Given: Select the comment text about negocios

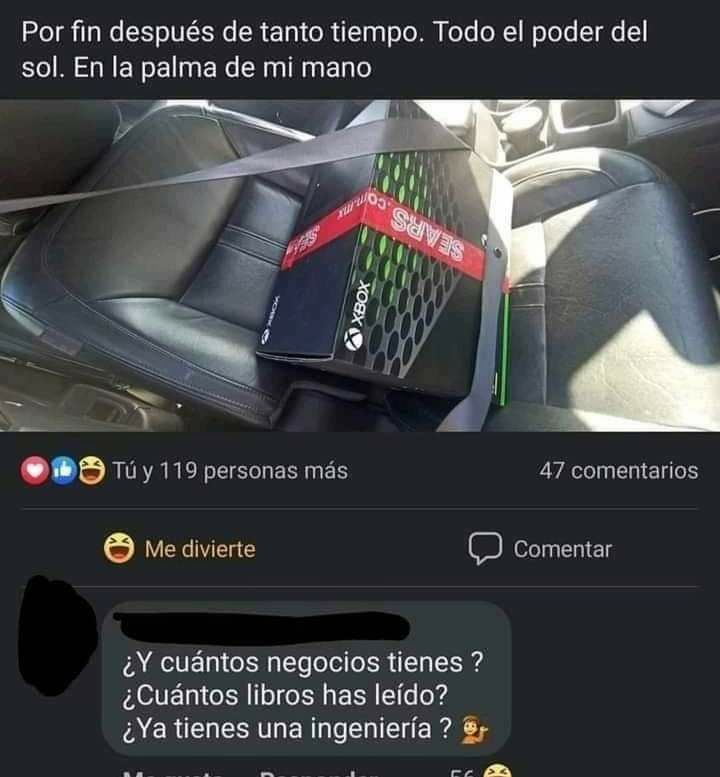Looking at the screenshot, I should [x=302, y=695].
